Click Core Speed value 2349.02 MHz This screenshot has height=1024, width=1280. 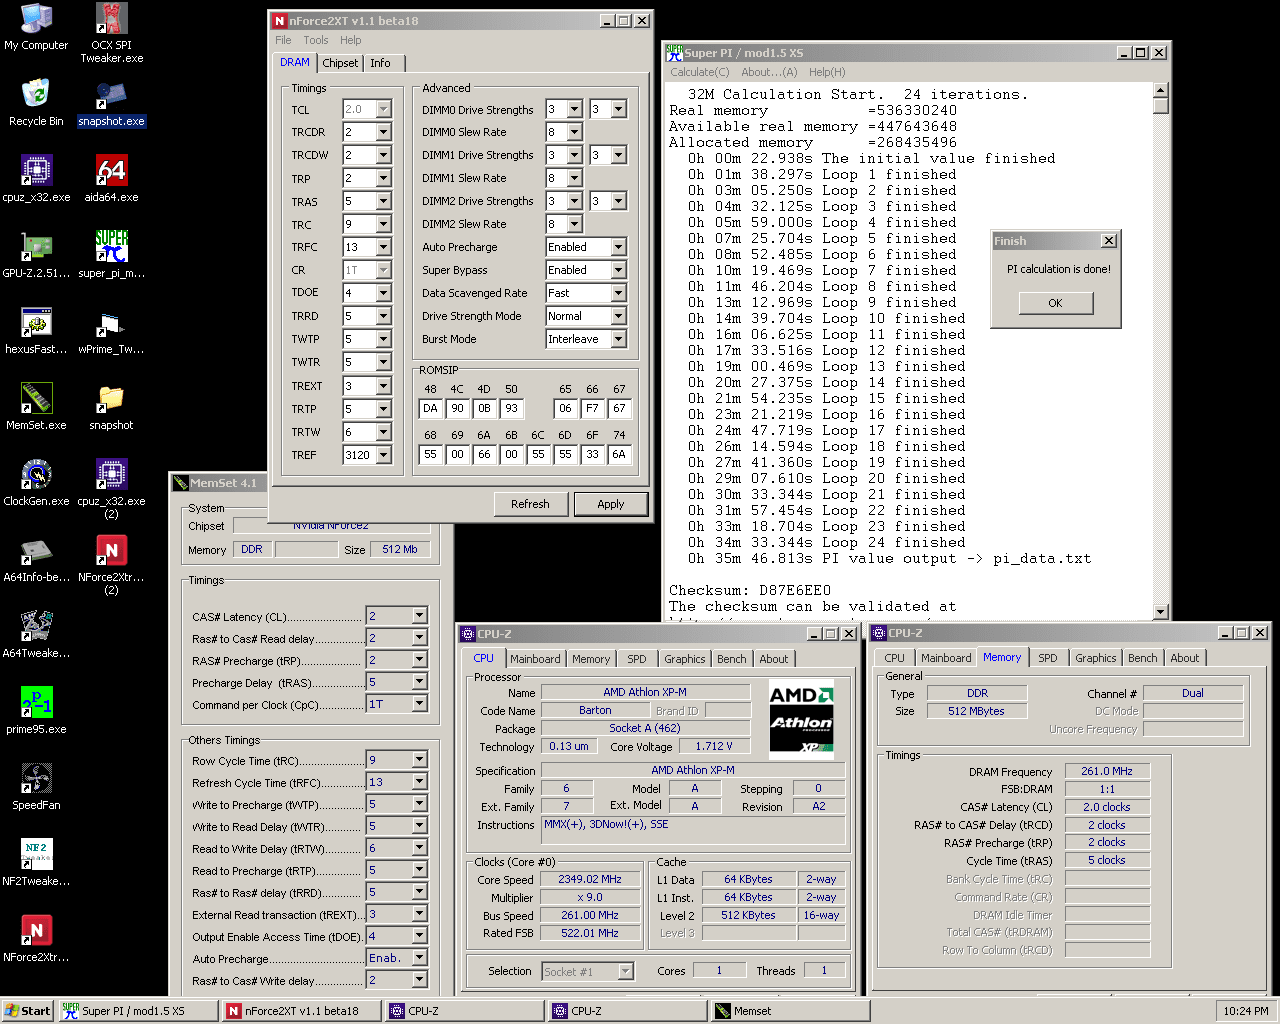click(x=590, y=880)
